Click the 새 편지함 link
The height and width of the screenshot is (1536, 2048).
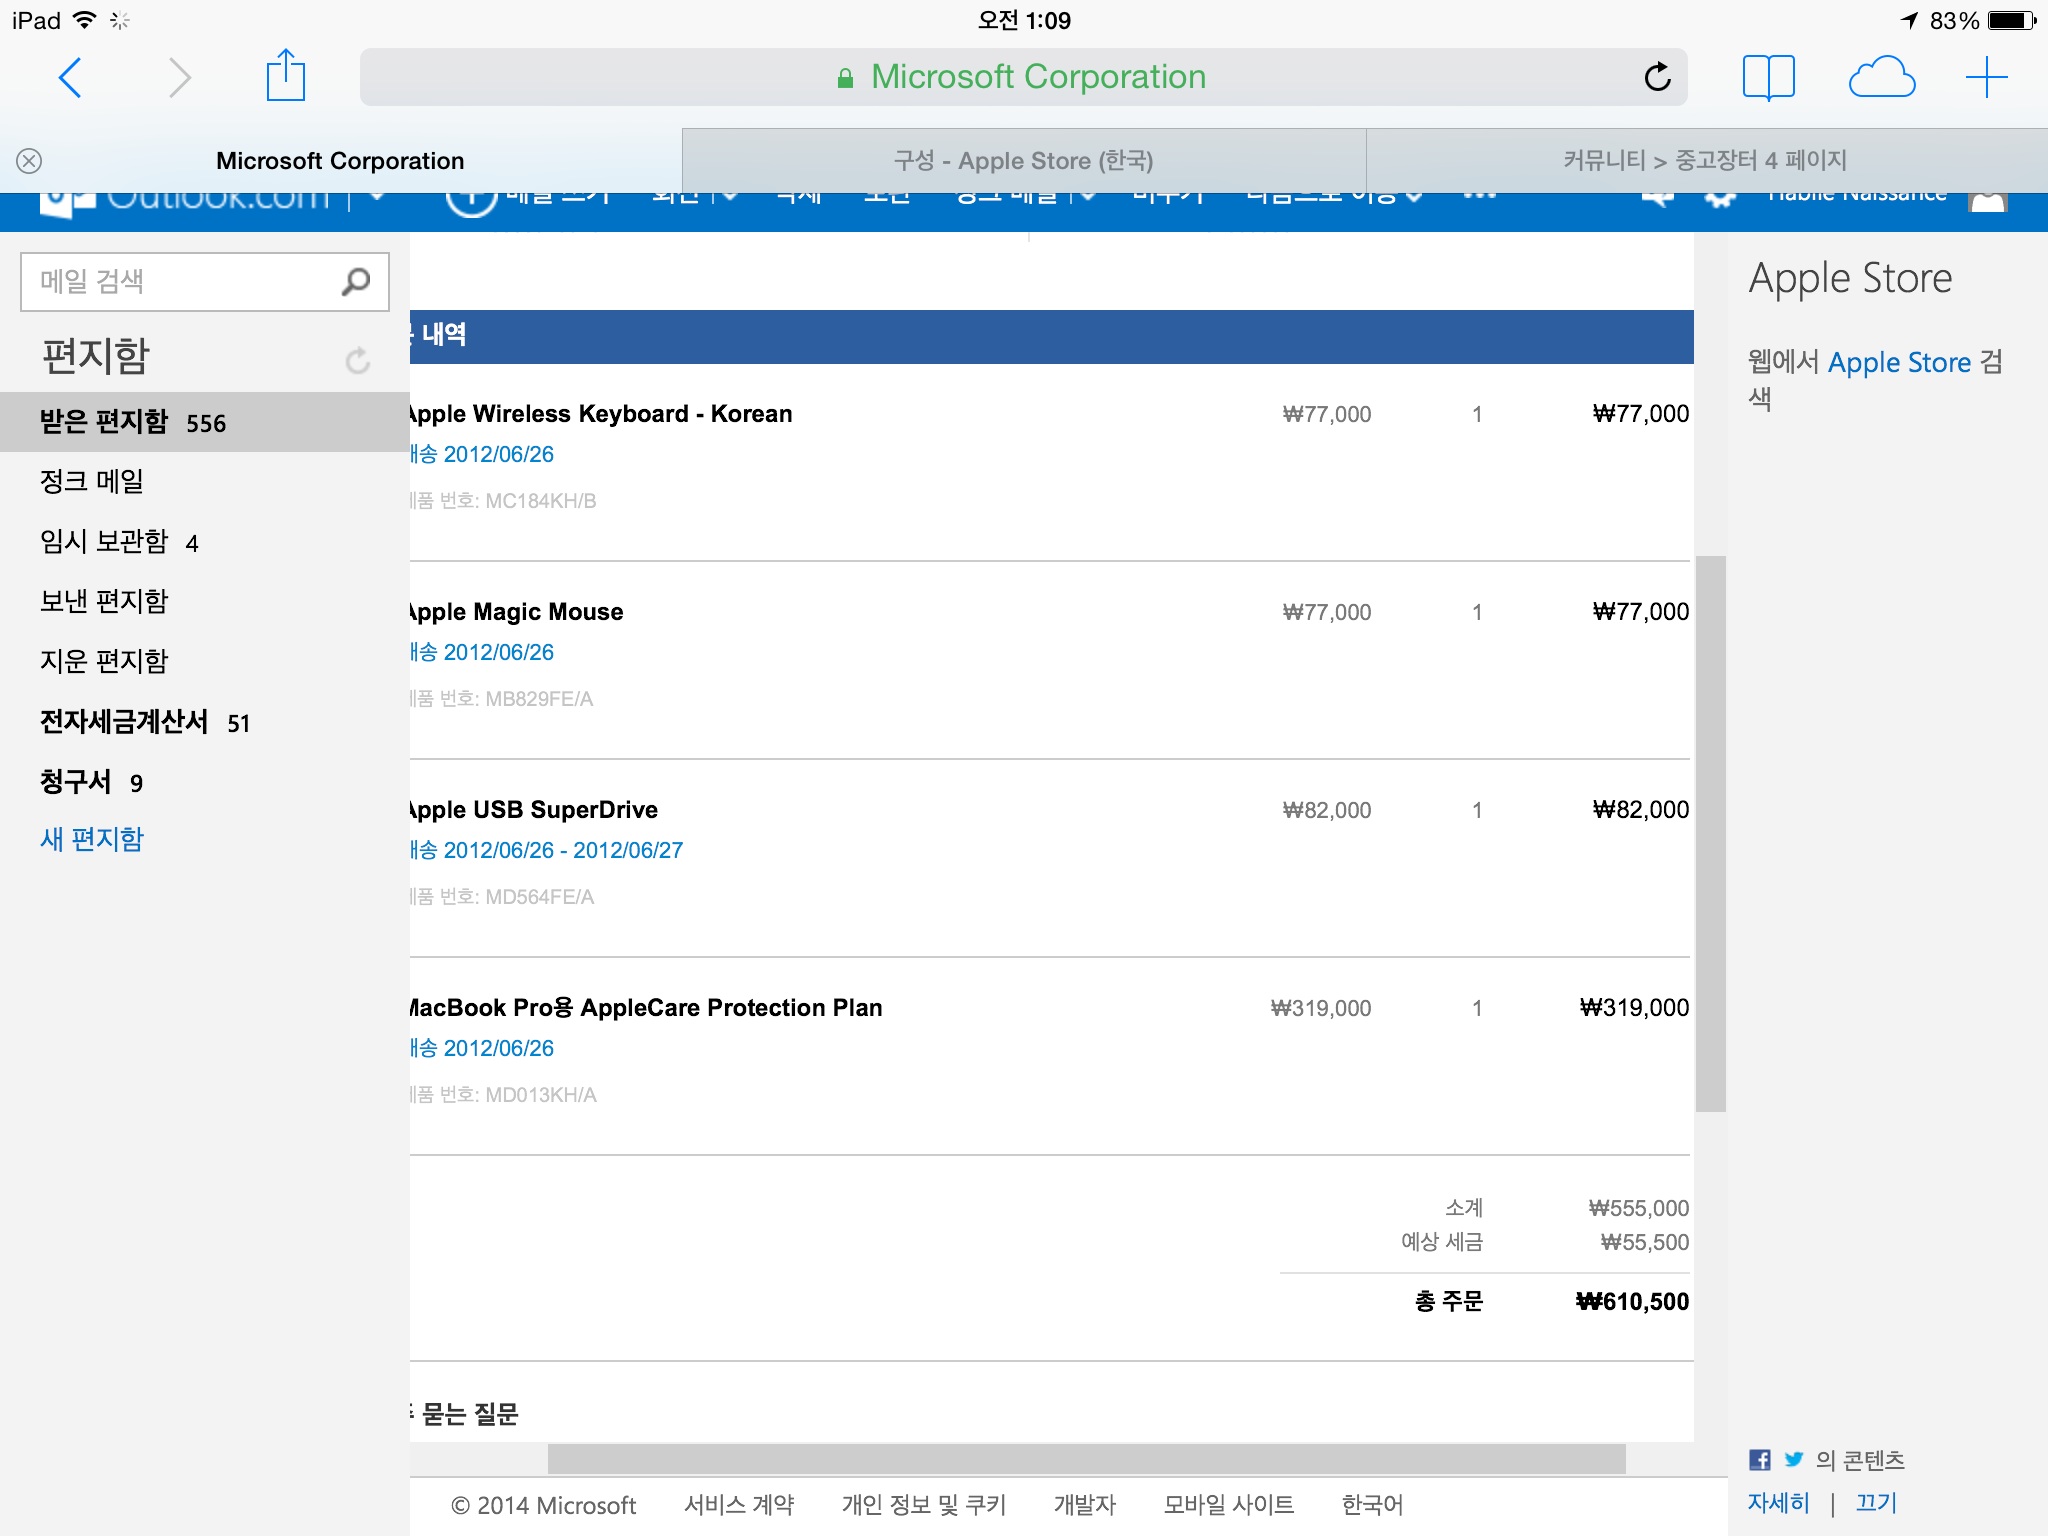[x=92, y=839]
